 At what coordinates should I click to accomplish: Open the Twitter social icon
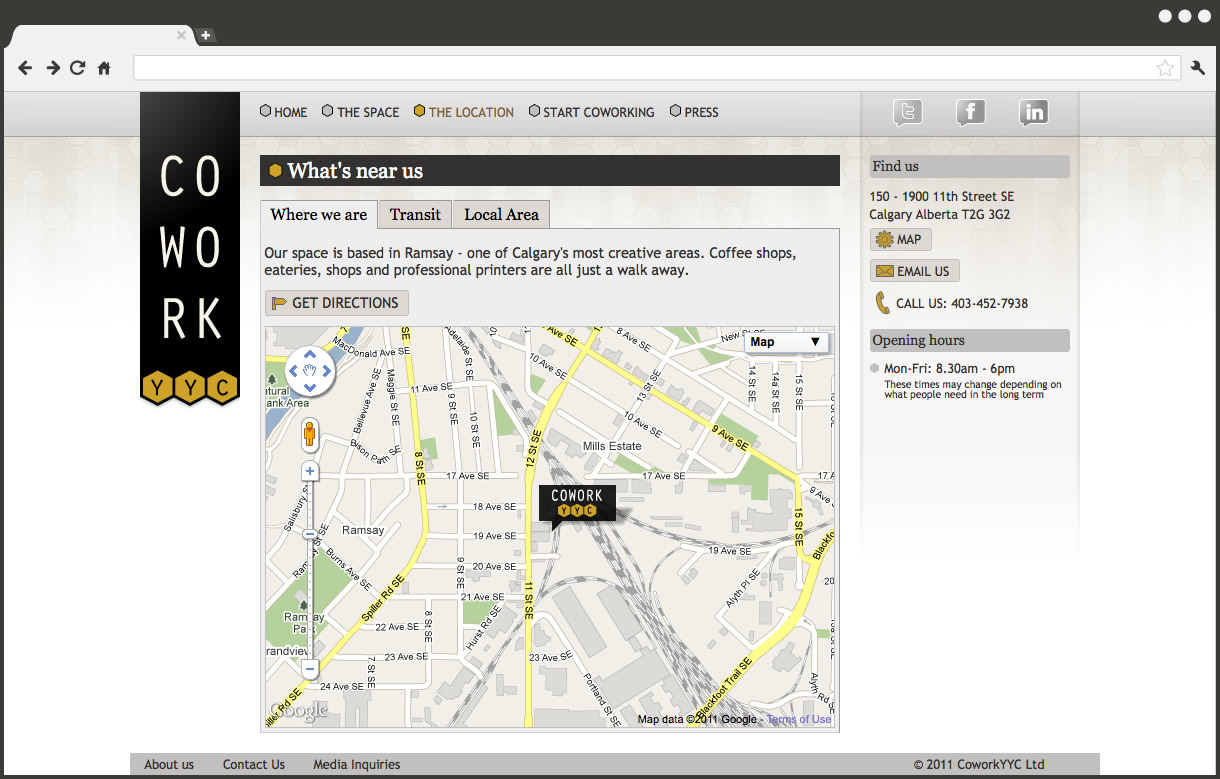tap(907, 113)
